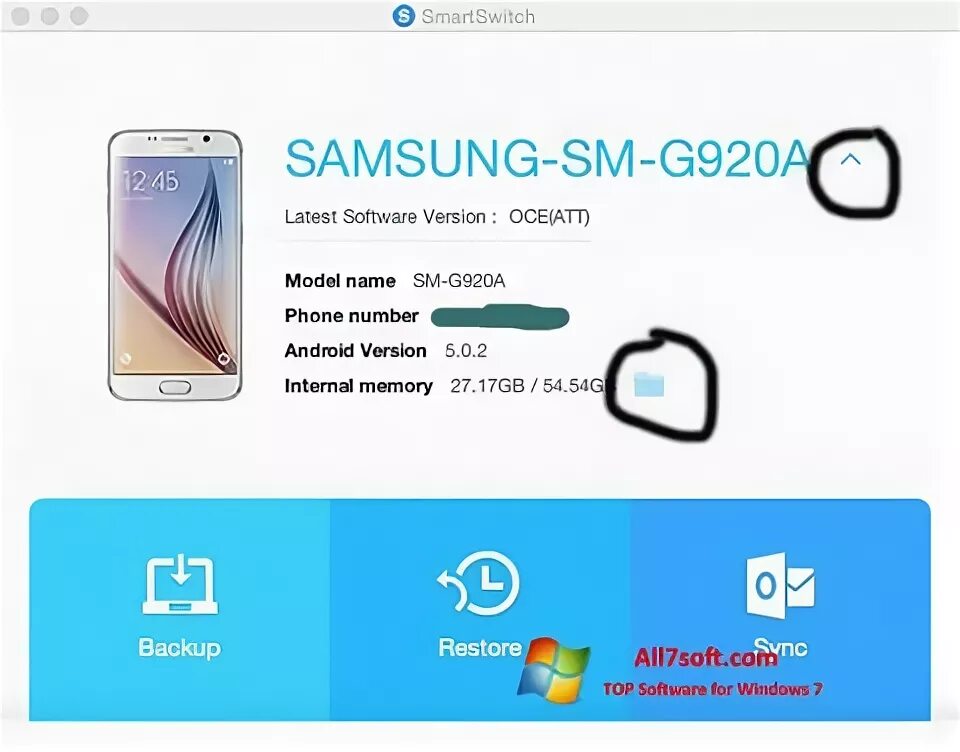Click the Restore clock arrow icon
Image resolution: width=960 pixels, height=752 pixels.
[478, 584]
